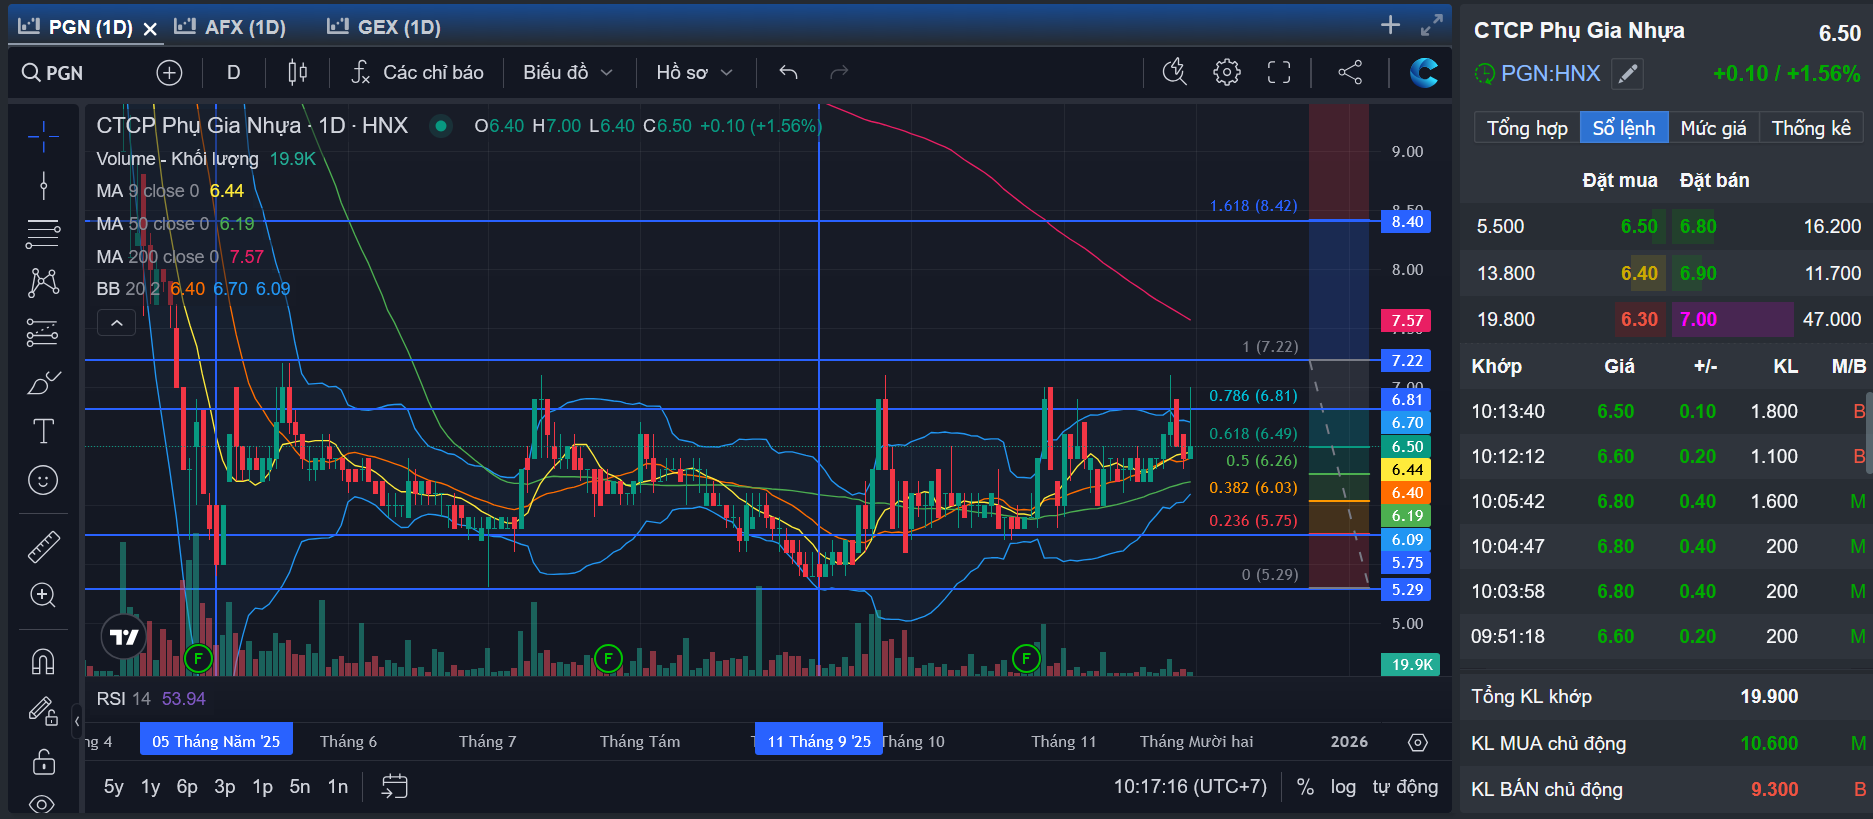Open the Mức giá tab

1713,128
